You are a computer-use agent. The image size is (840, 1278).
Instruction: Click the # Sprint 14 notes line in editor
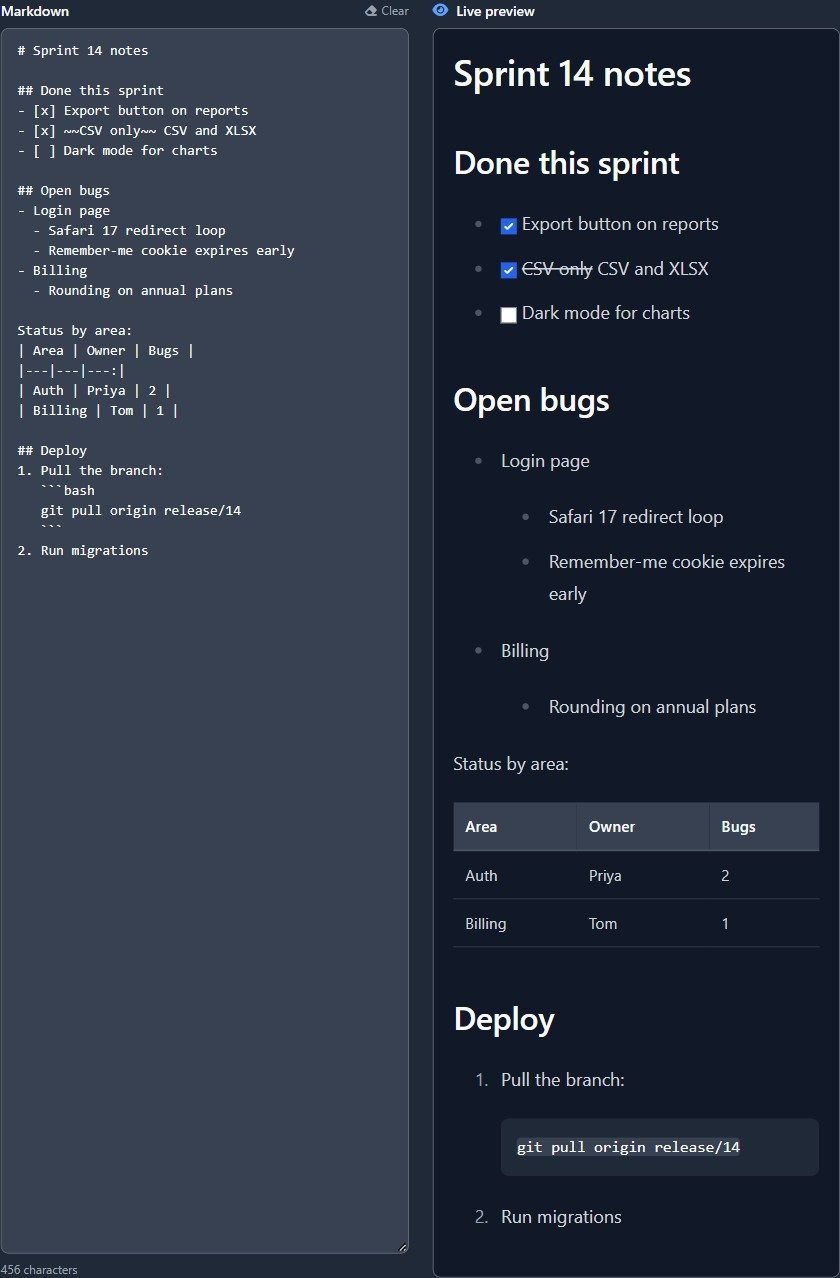83,50
